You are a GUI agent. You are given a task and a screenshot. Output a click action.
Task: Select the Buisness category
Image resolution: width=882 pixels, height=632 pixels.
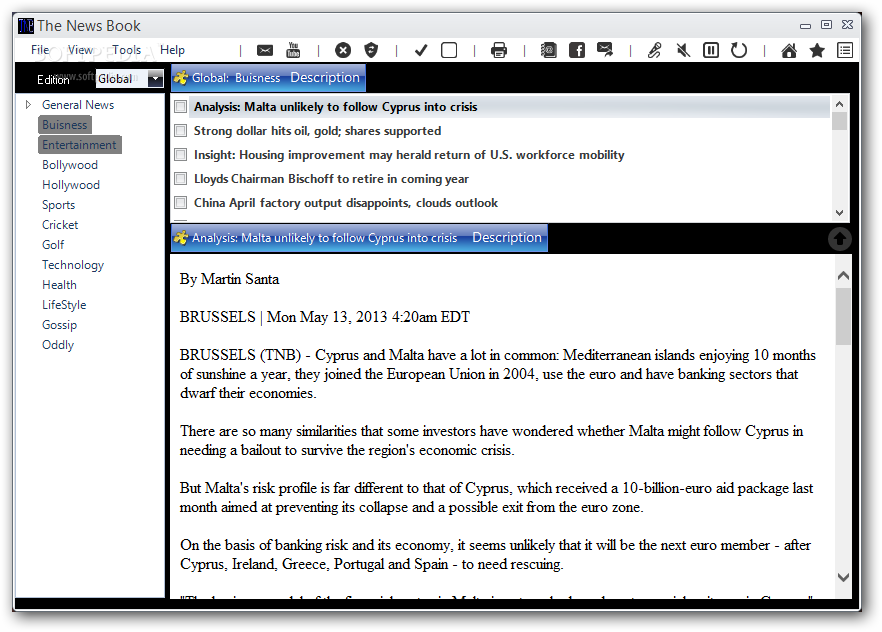click(65, 125)
